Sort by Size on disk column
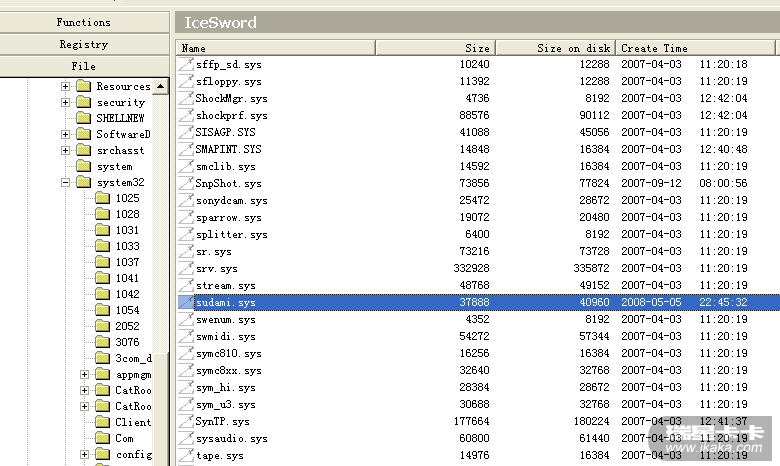This screenshot has width=780, height=466. coord(556,48)
